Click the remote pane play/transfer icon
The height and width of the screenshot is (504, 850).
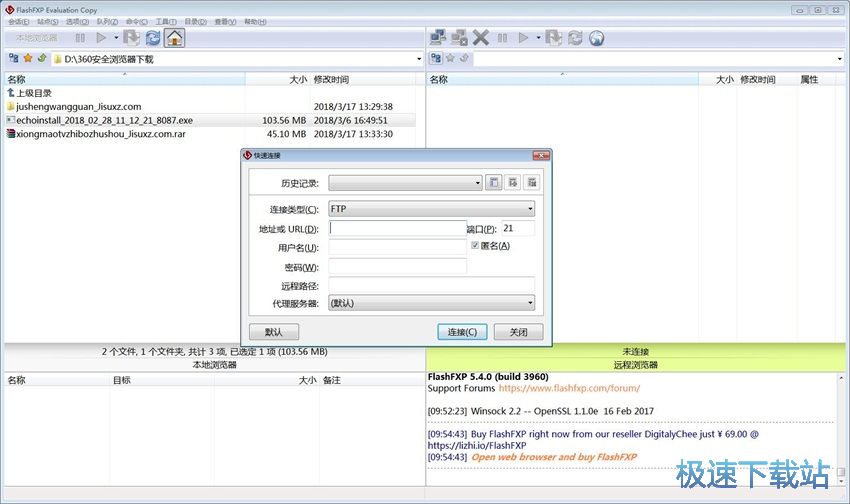(523, 38)
